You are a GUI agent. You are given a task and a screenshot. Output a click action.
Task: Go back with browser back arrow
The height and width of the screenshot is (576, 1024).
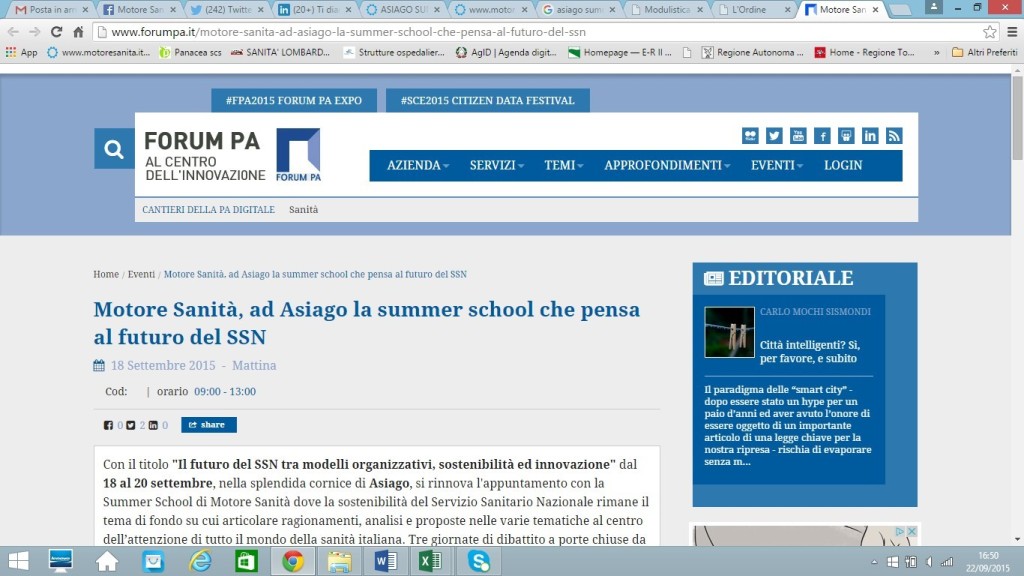[13, 31]
